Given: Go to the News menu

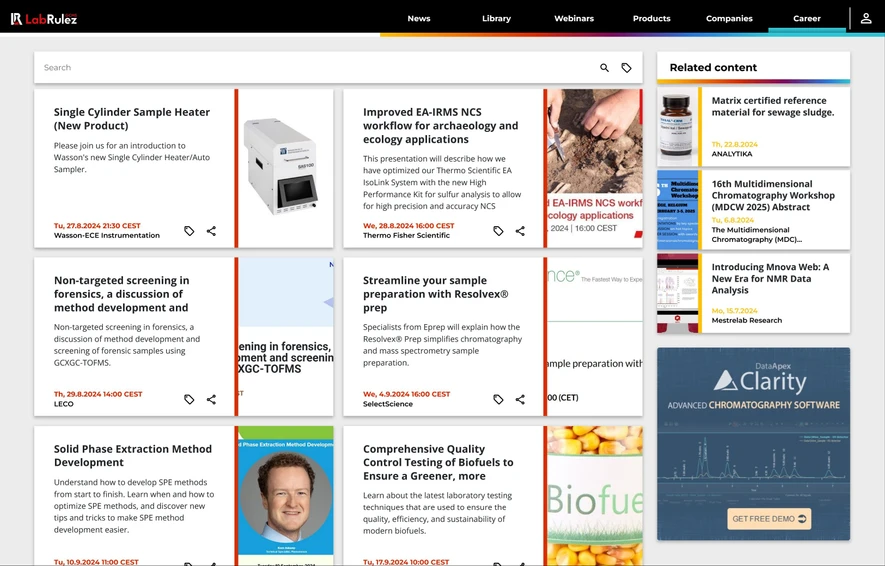Looking at the screenshot, I should pyautogui.click(x=419, y=19).
